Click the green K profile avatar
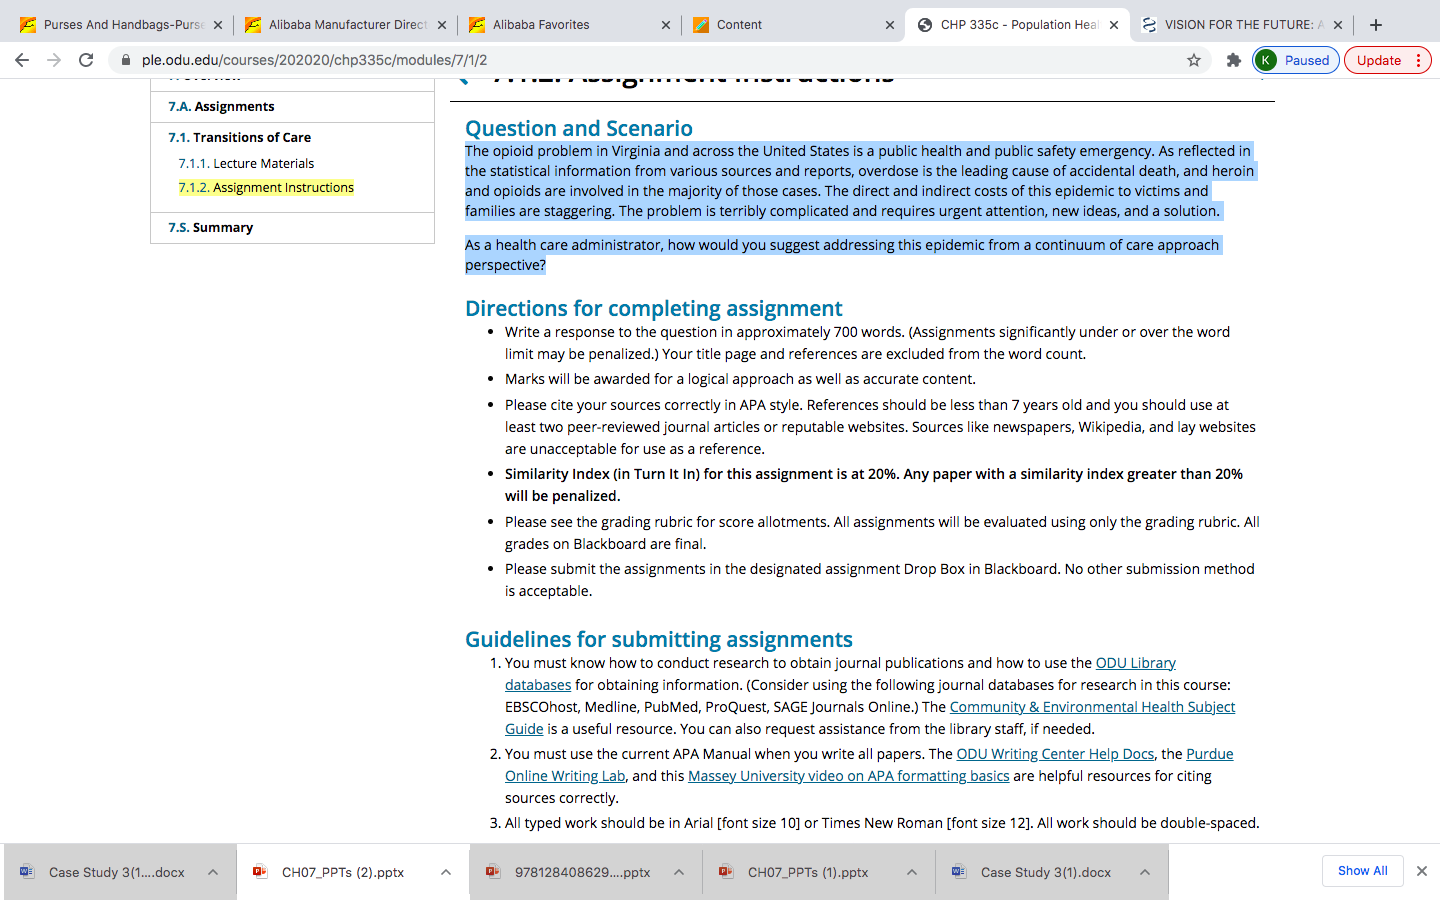Screen dimensions: 1440x900 pos(1266,60)
